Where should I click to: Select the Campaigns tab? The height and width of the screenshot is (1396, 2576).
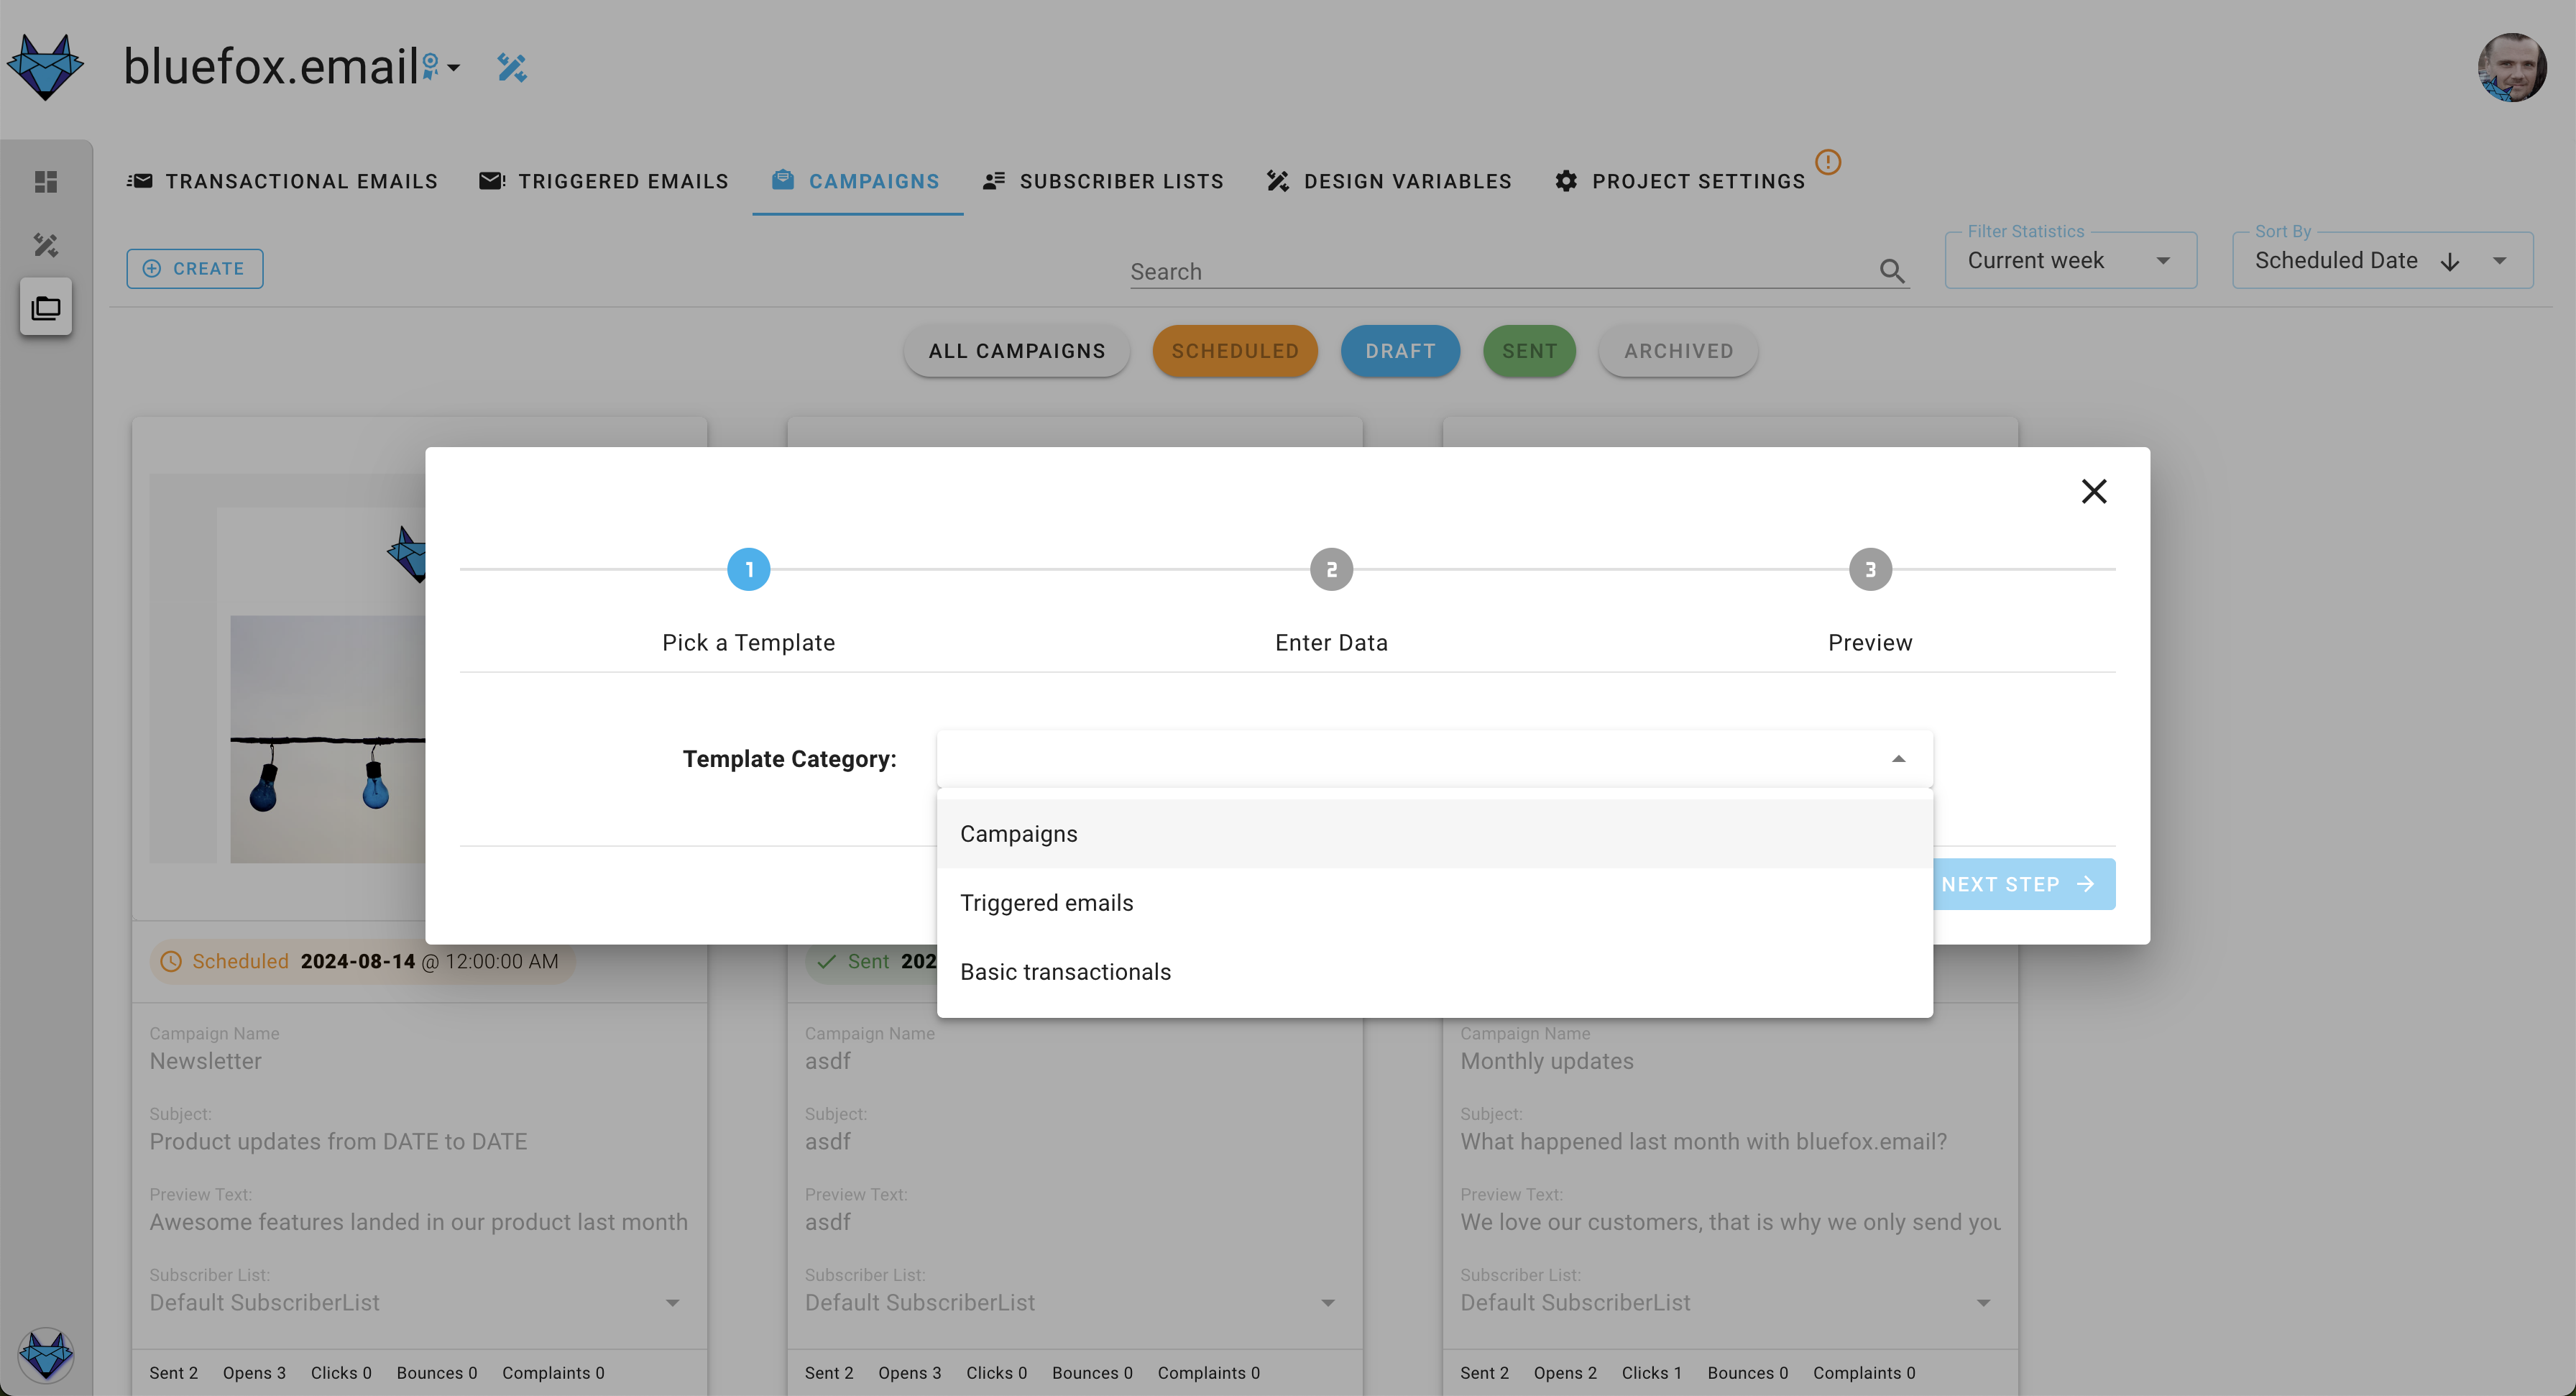tap(857, 181)
